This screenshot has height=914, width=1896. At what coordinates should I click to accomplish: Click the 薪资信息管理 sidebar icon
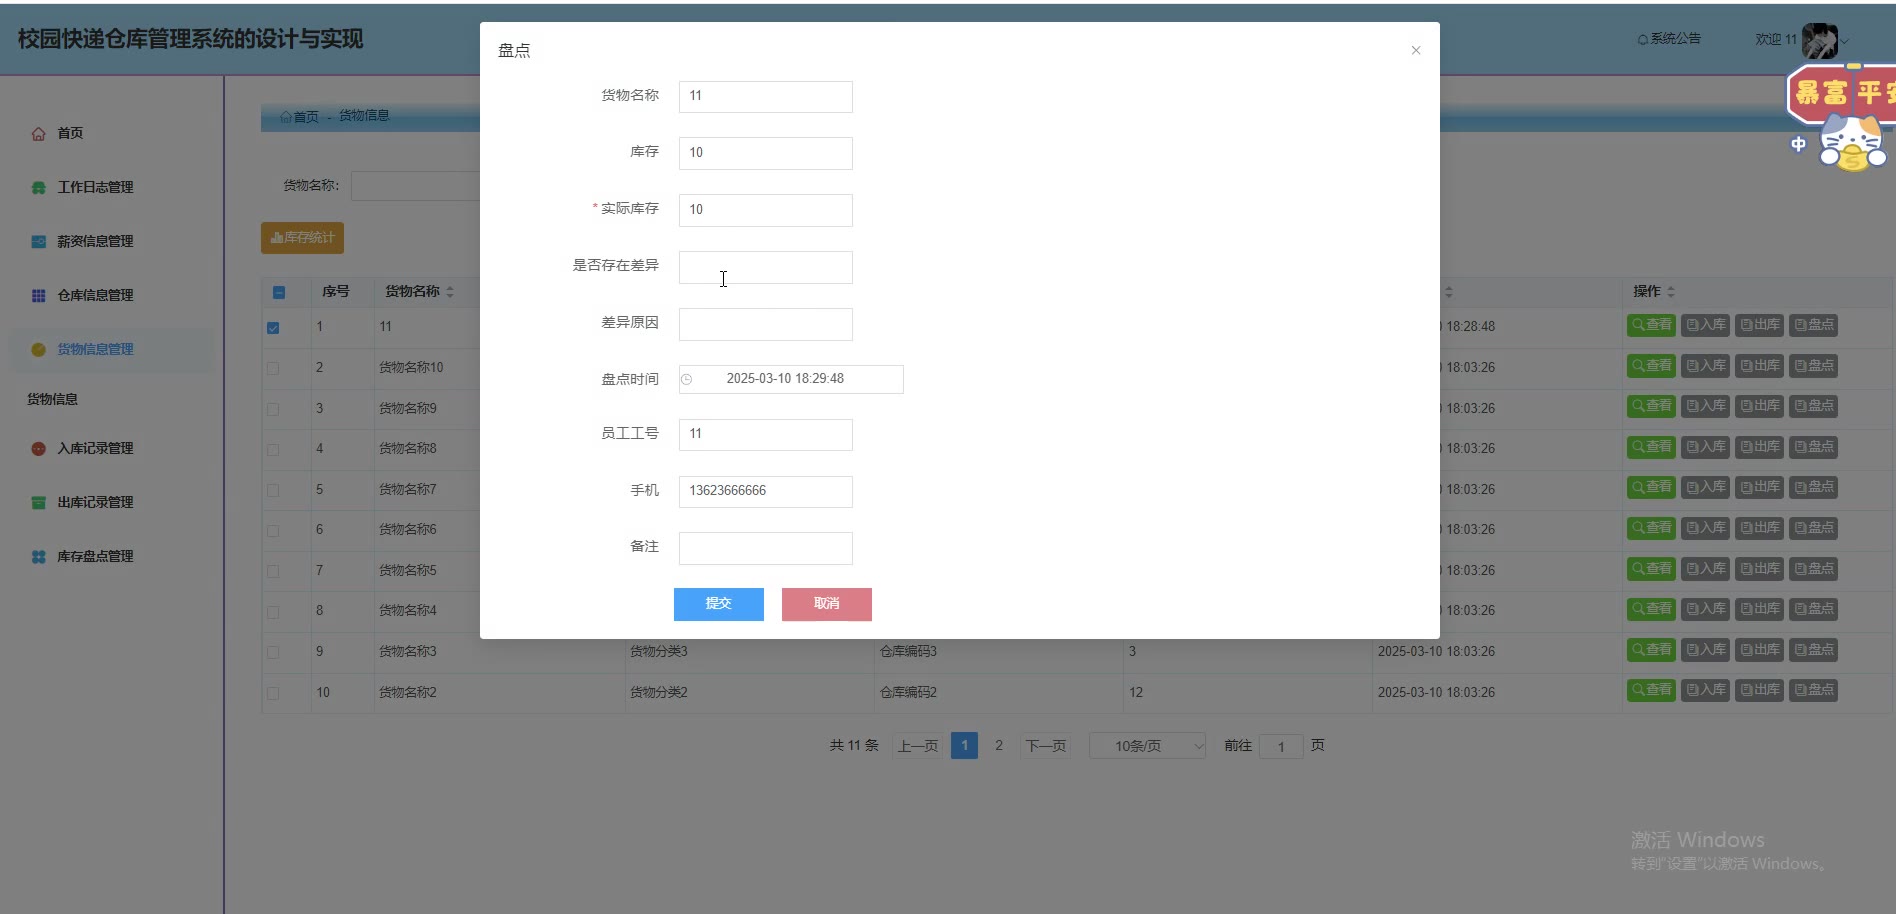coord(38,242)
